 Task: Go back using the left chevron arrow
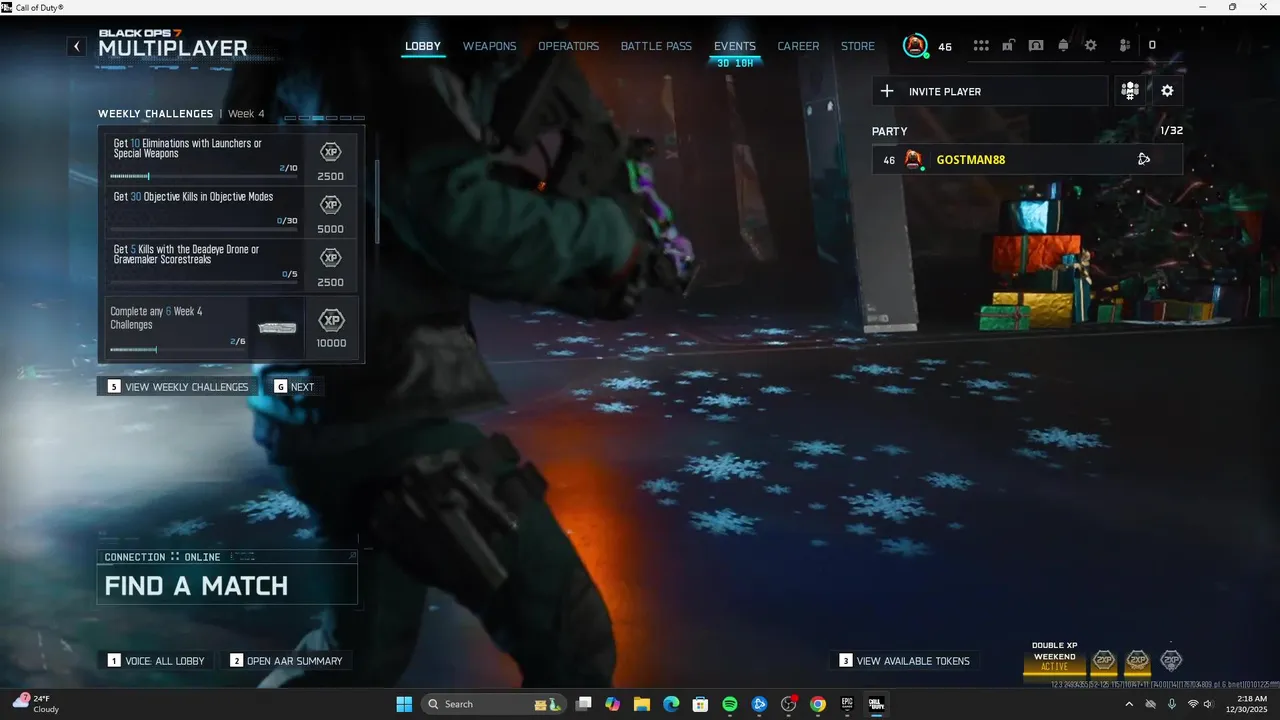(x=77, y=46)
